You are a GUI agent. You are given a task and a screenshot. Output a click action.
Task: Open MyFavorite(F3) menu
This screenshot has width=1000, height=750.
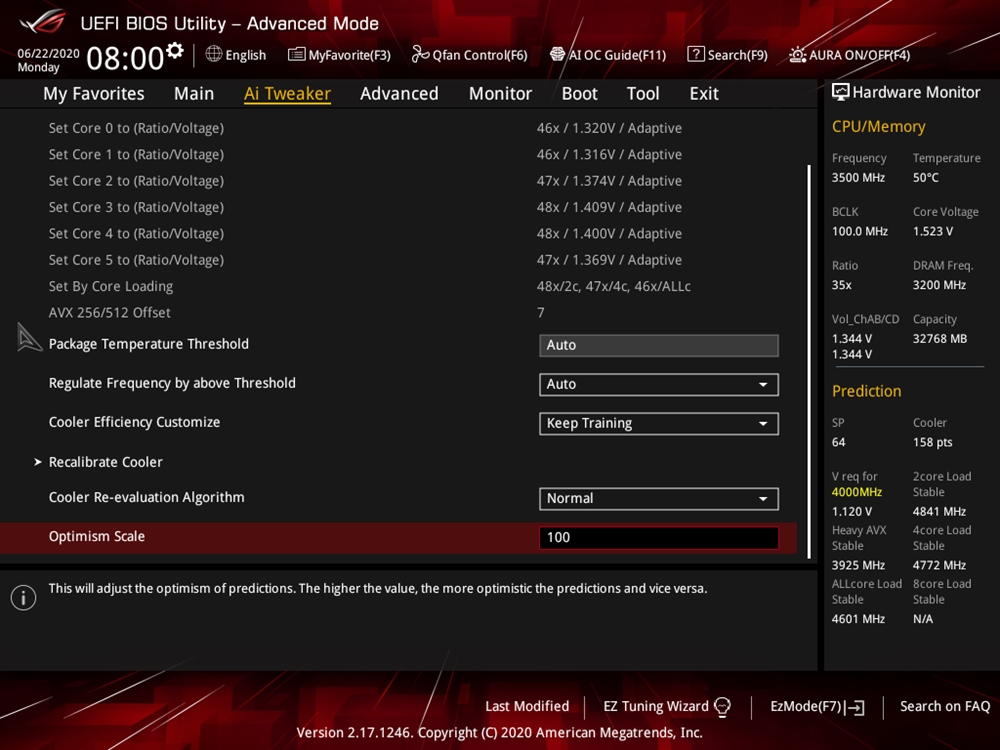point(349,55)
